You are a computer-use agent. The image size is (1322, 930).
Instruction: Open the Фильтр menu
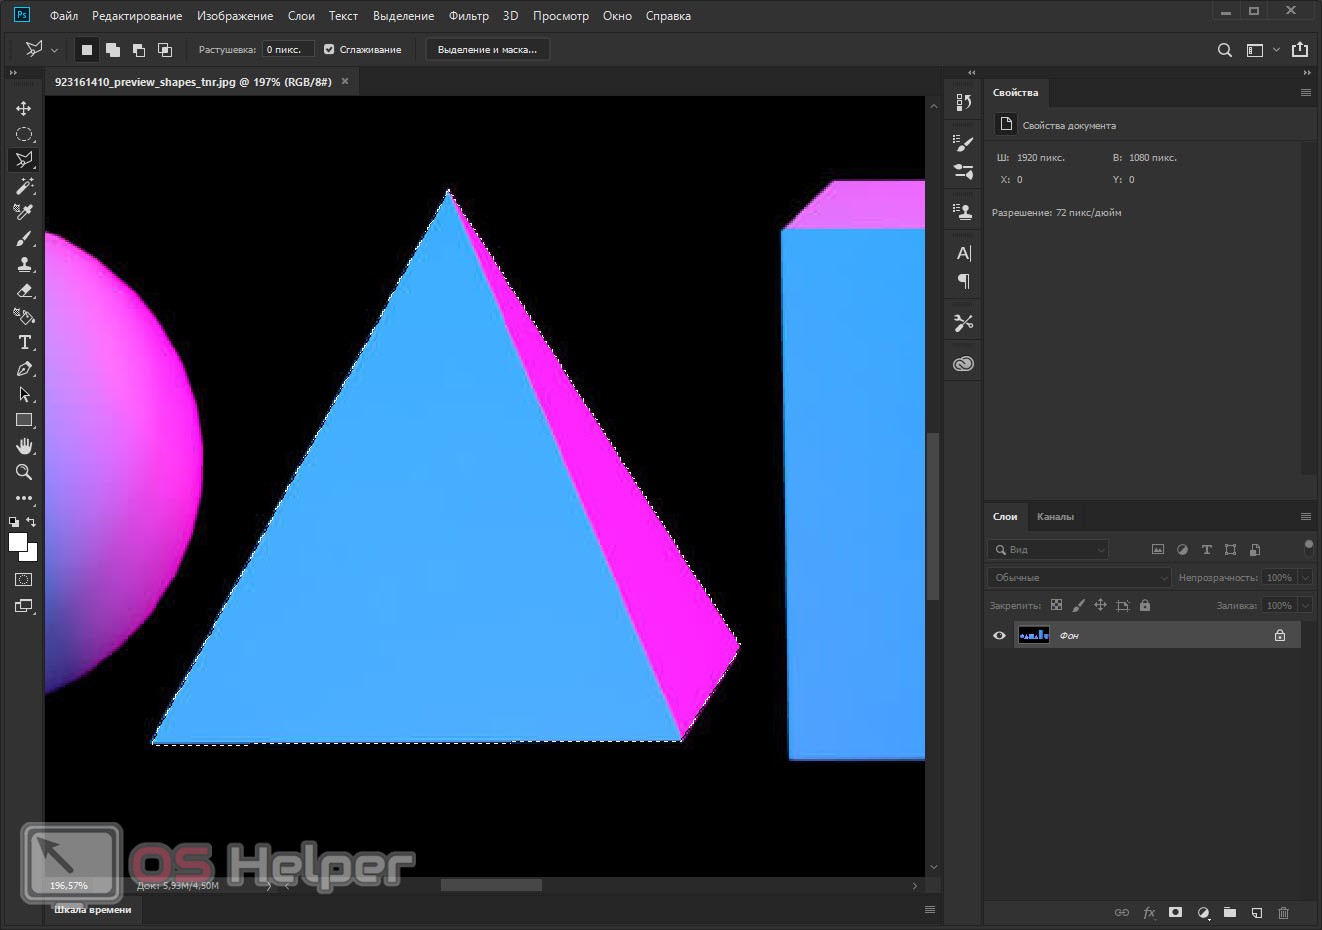point(469,16)
